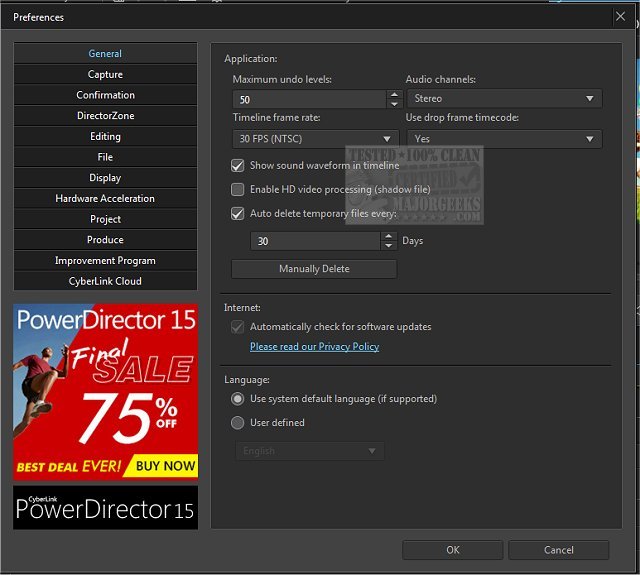Open the Editing preferences category

(x=105, y=136)
